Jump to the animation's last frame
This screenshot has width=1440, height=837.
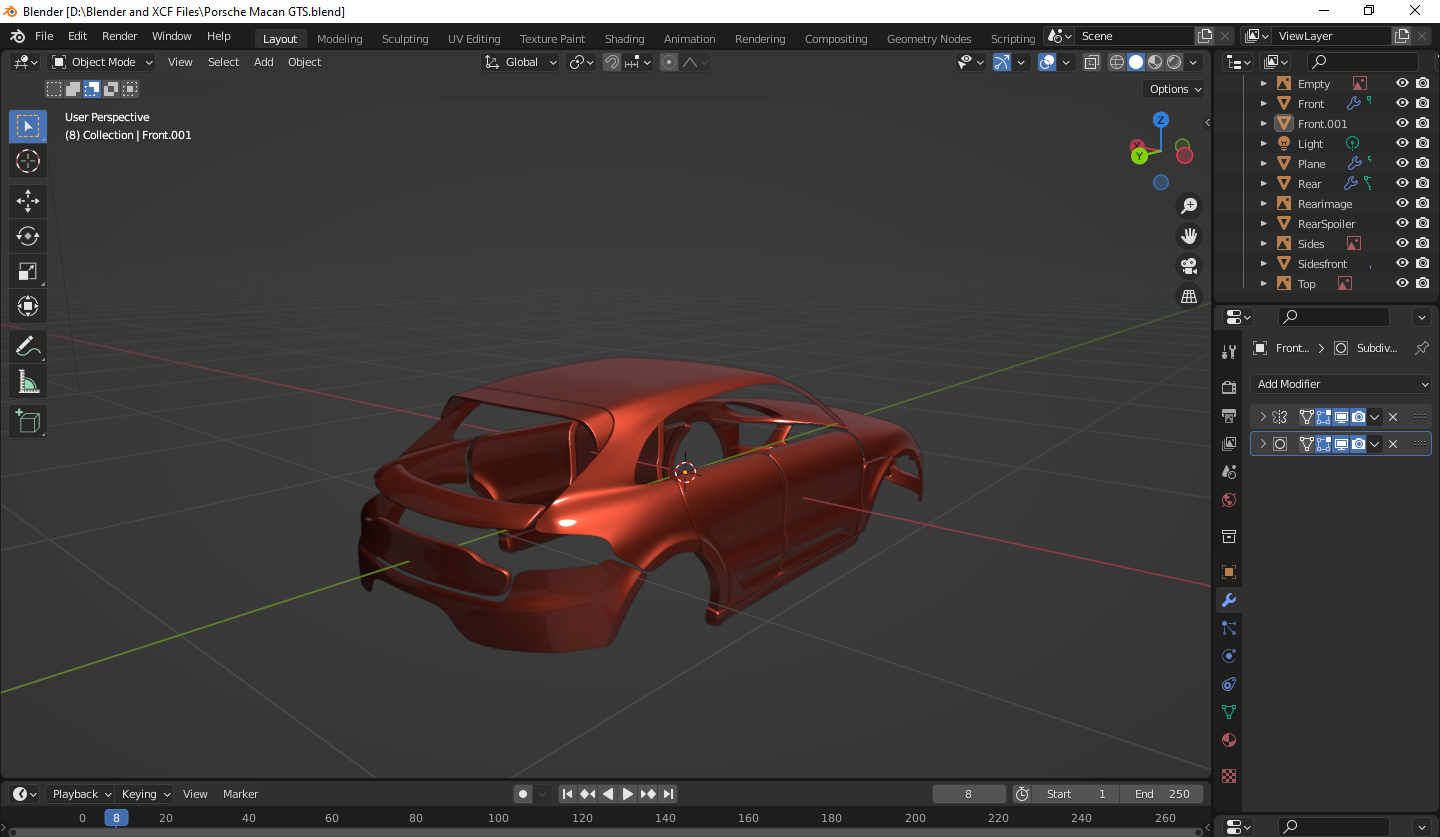[669, 794]
